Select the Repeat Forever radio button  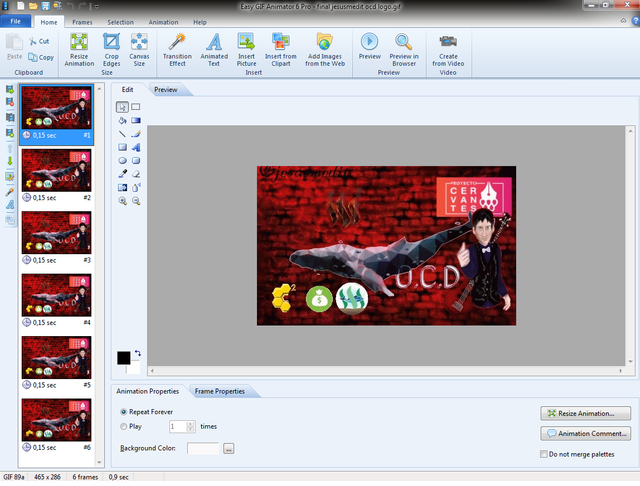click(x=123, y=412)
